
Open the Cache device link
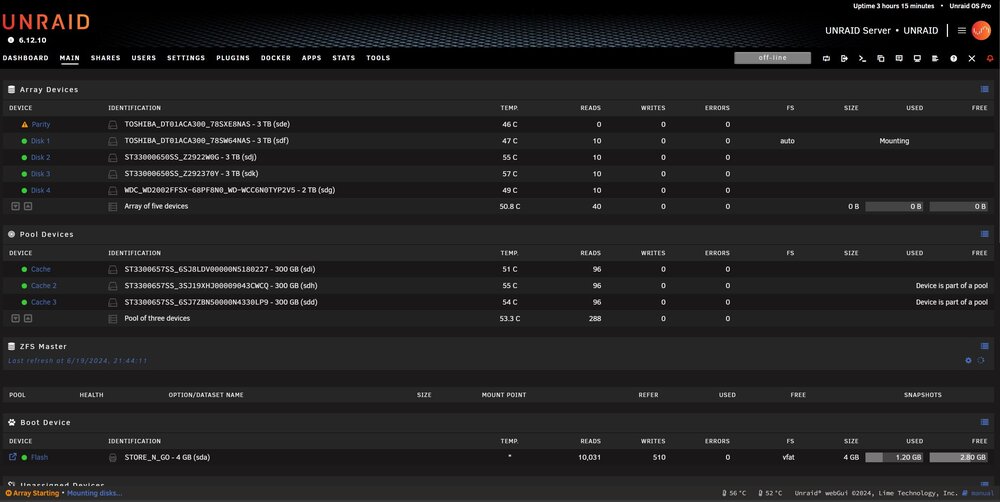click(41, 269)
